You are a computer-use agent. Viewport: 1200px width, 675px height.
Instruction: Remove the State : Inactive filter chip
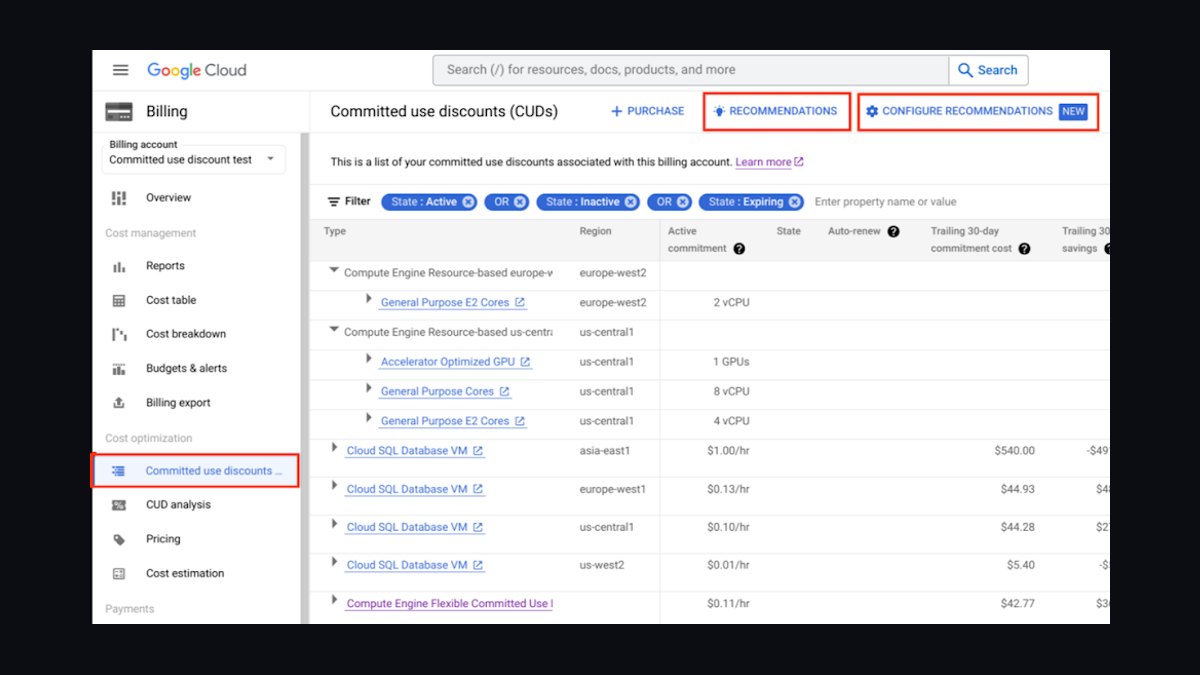pos(631,202)
